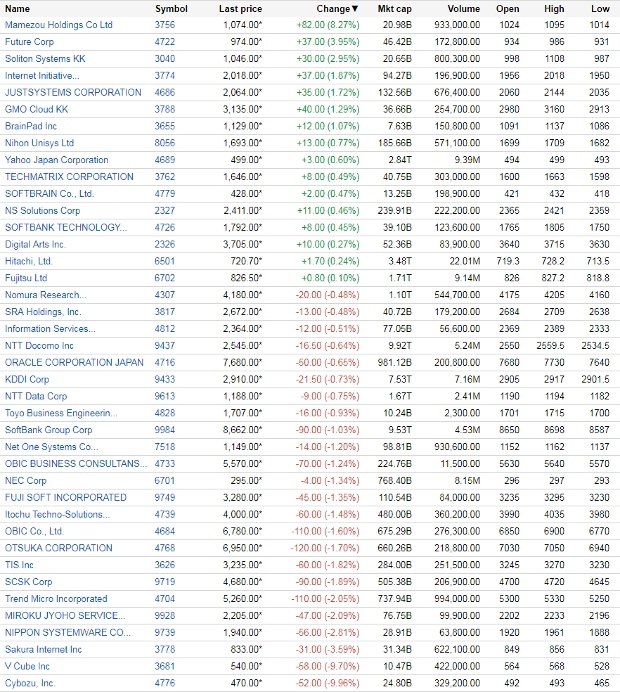Open BrainPad Inc link
620x692 pixels.
(x=31, y=126)
